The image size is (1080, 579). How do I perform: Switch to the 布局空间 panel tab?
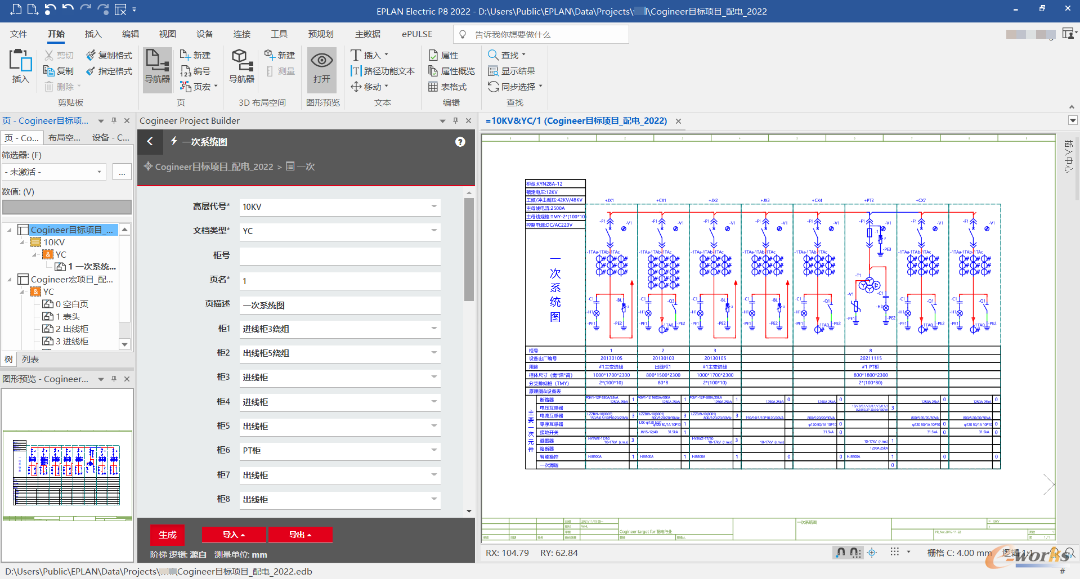pos(65,138)
